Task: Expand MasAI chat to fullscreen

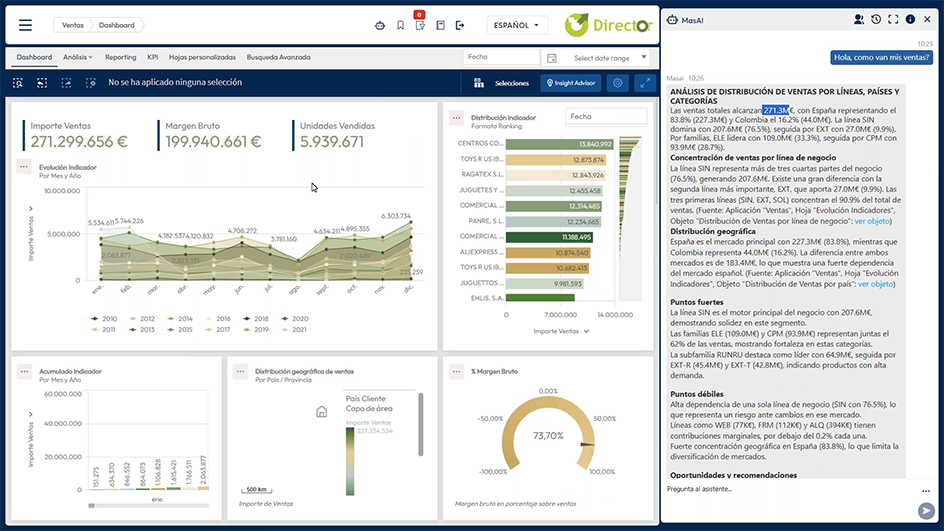Action: [893, 19]
